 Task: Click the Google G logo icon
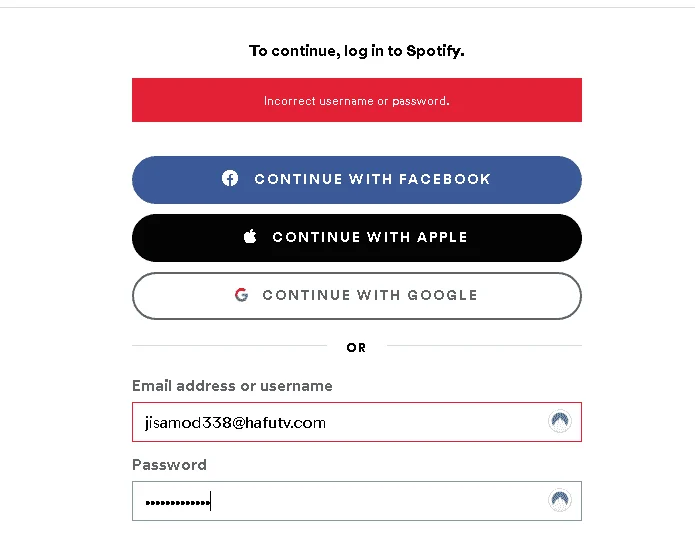[x=242, y=295]
